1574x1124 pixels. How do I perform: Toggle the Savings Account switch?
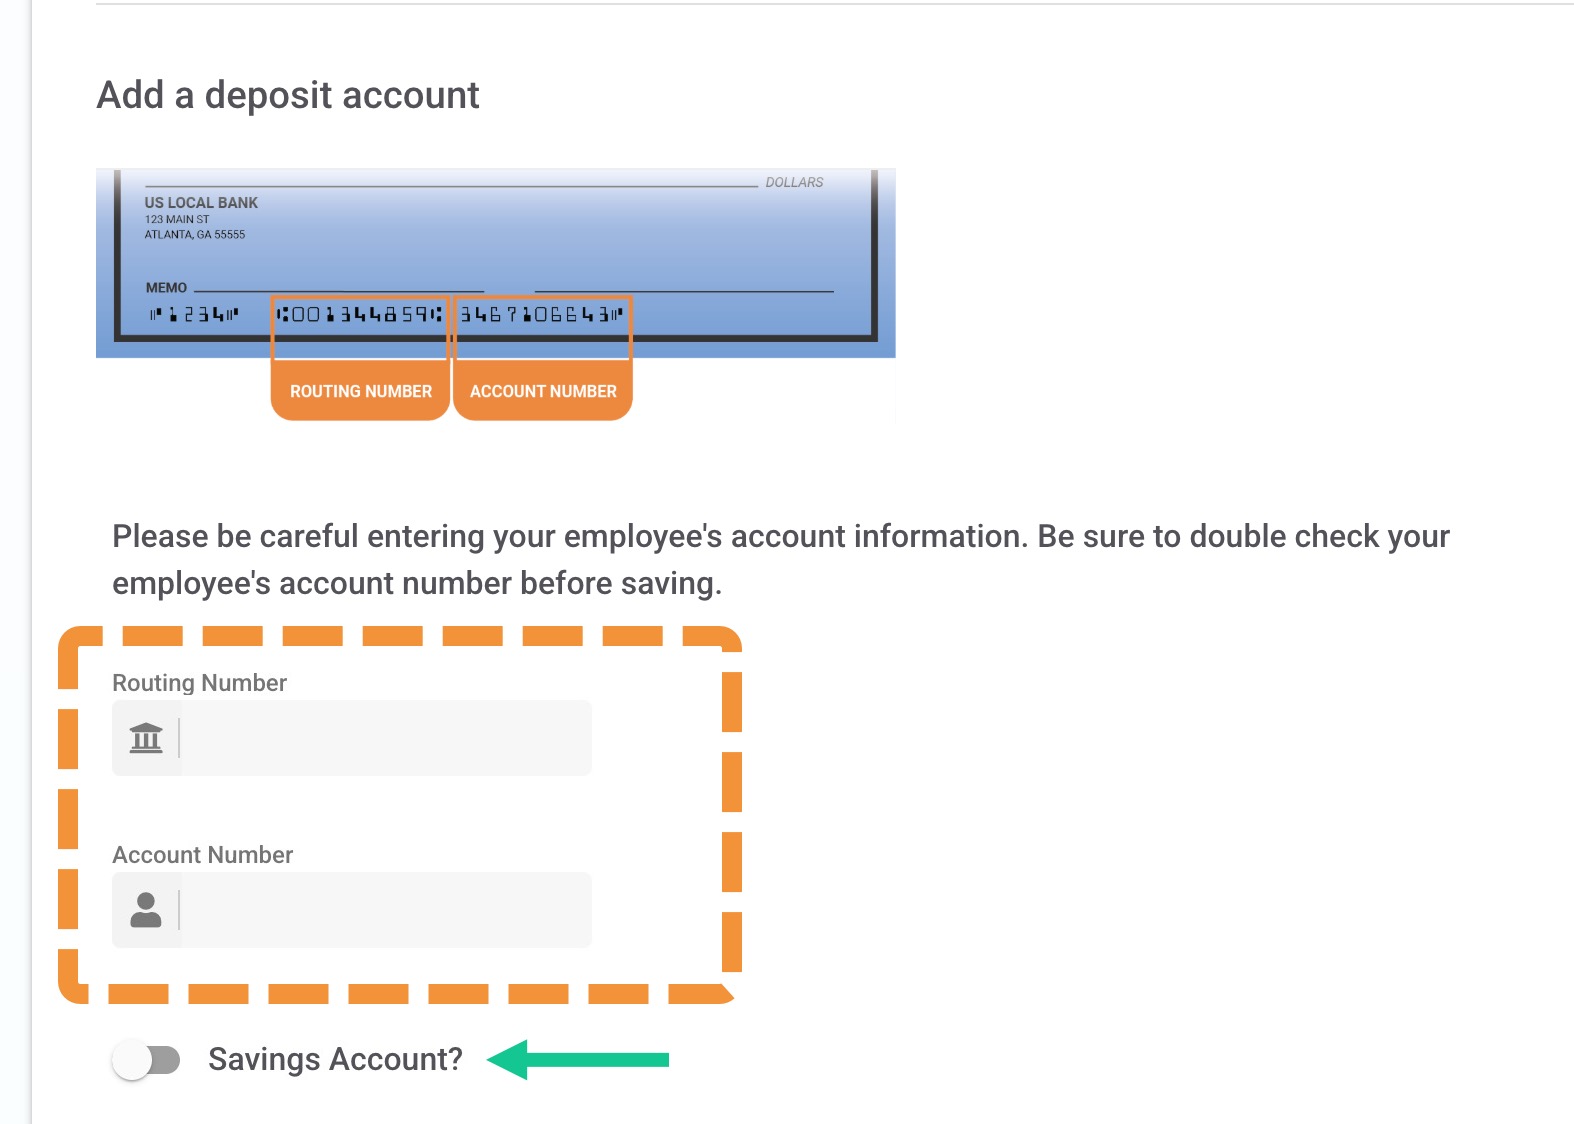coord(146,1060)
